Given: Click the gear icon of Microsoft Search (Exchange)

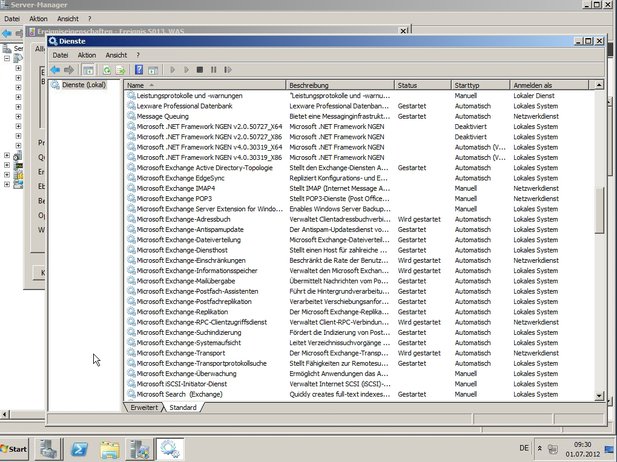Looking at the screenshot, I should tap(131, 394).
